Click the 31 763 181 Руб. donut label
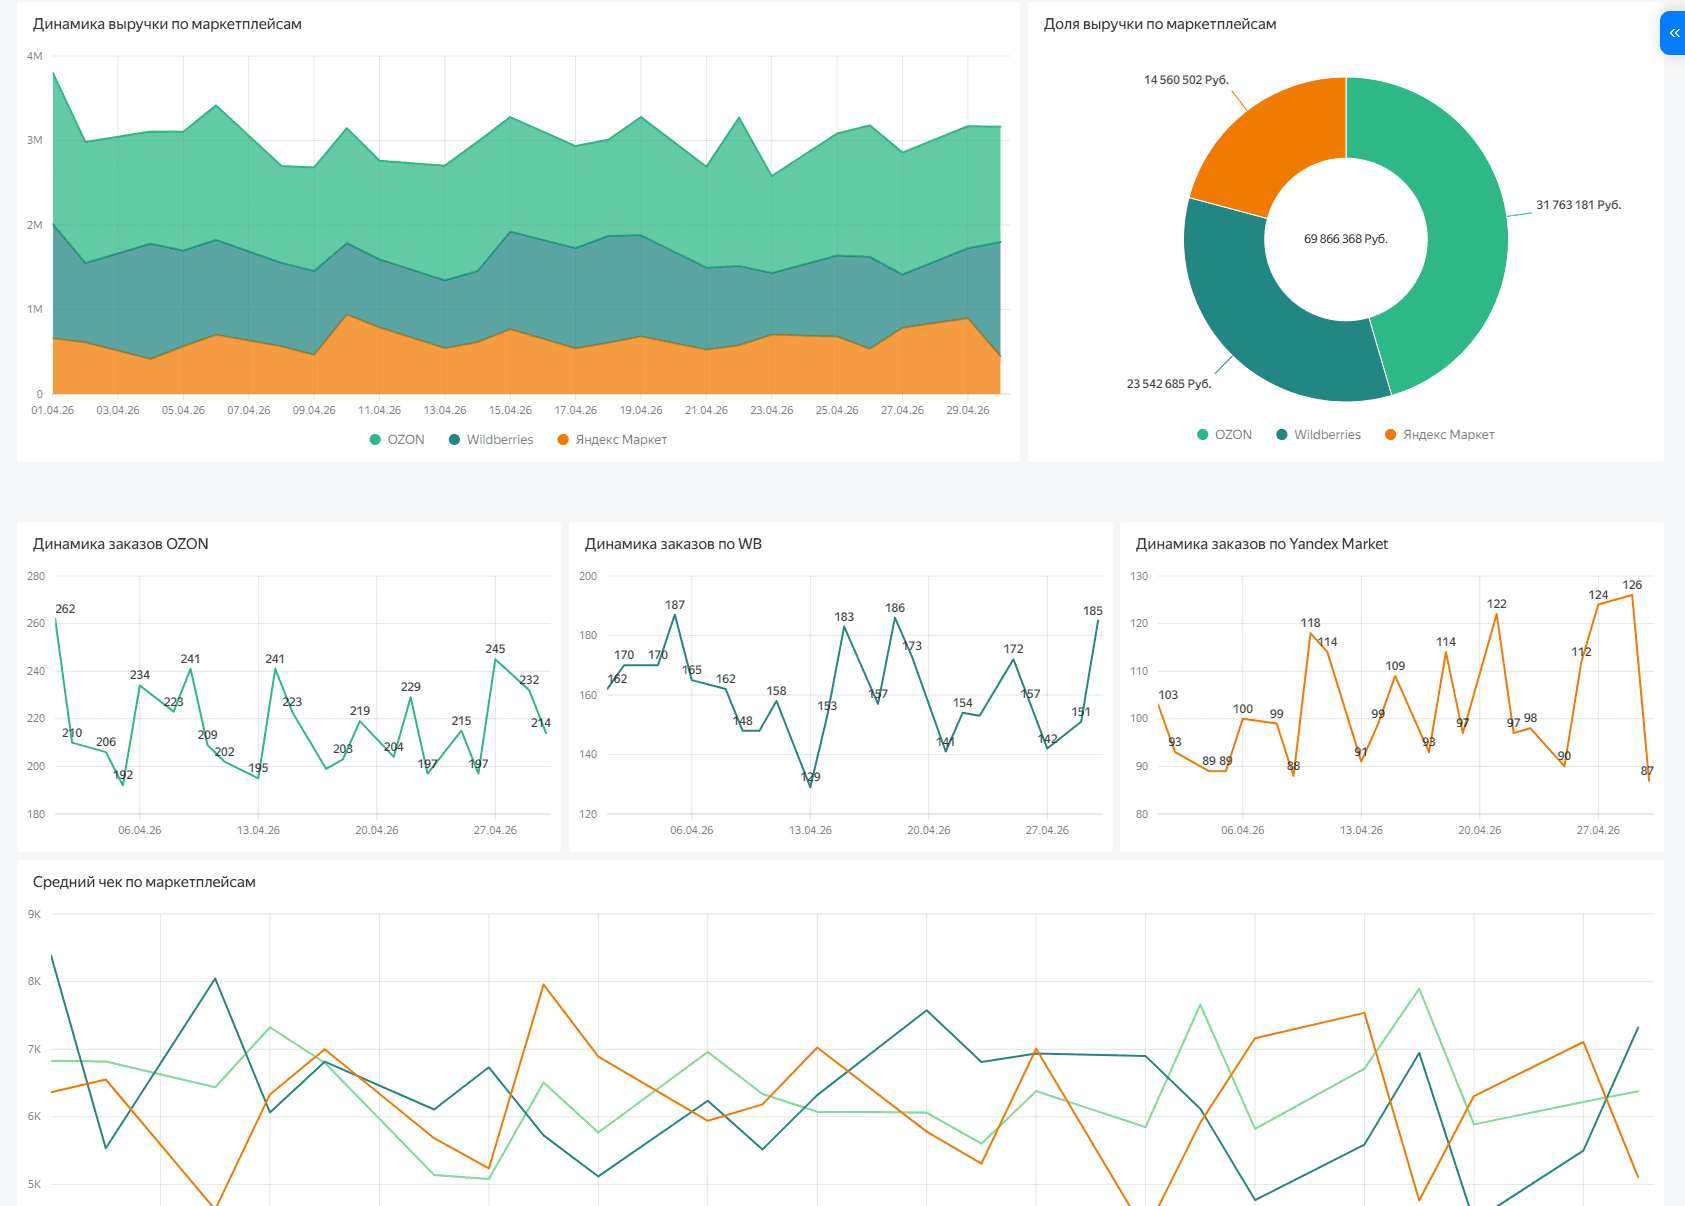The image size is (1685, 1206). [1578, 205]
